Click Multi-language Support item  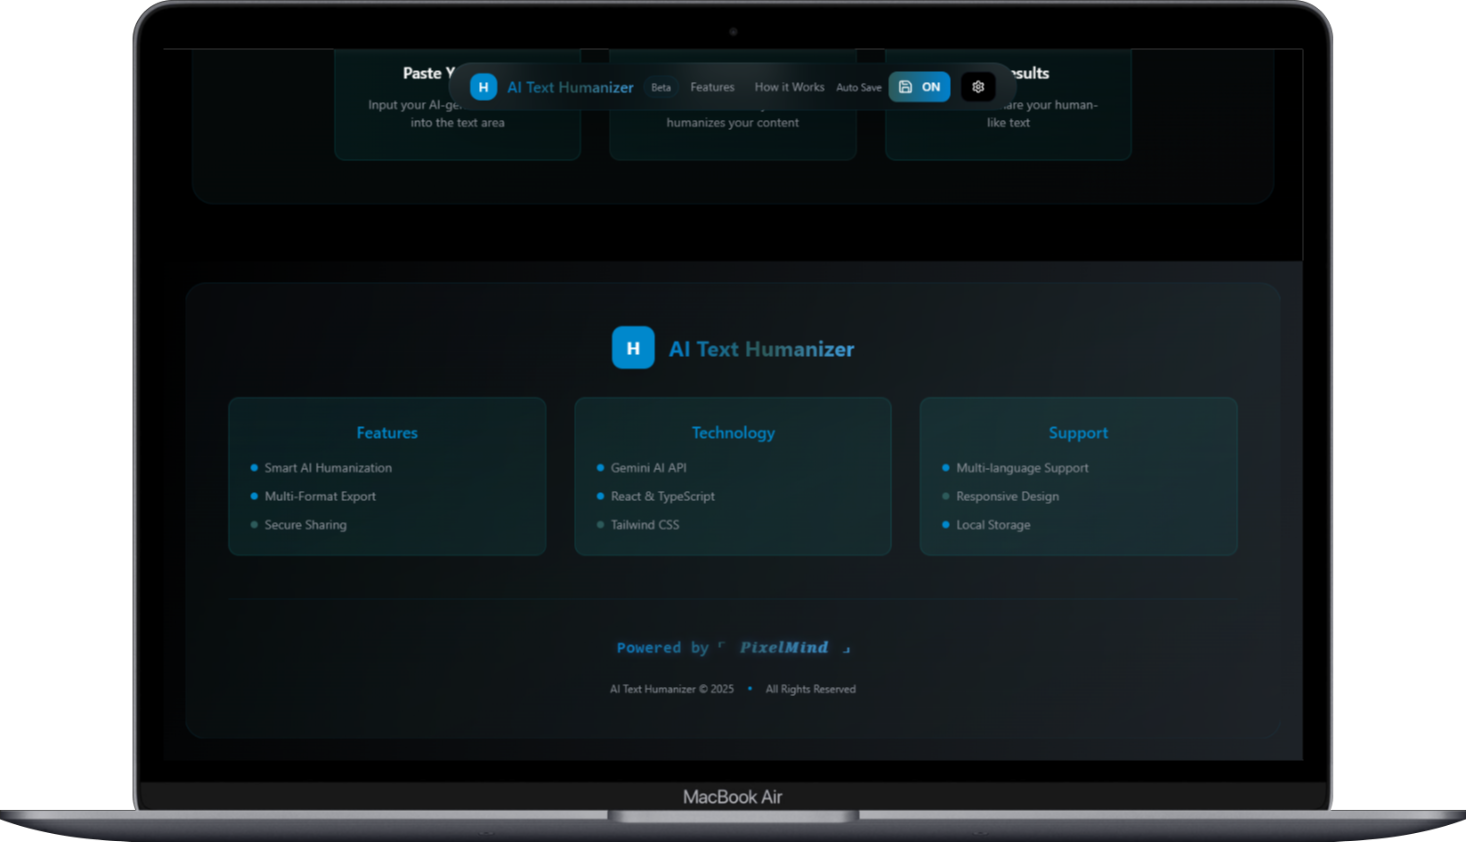point(1022,468)
